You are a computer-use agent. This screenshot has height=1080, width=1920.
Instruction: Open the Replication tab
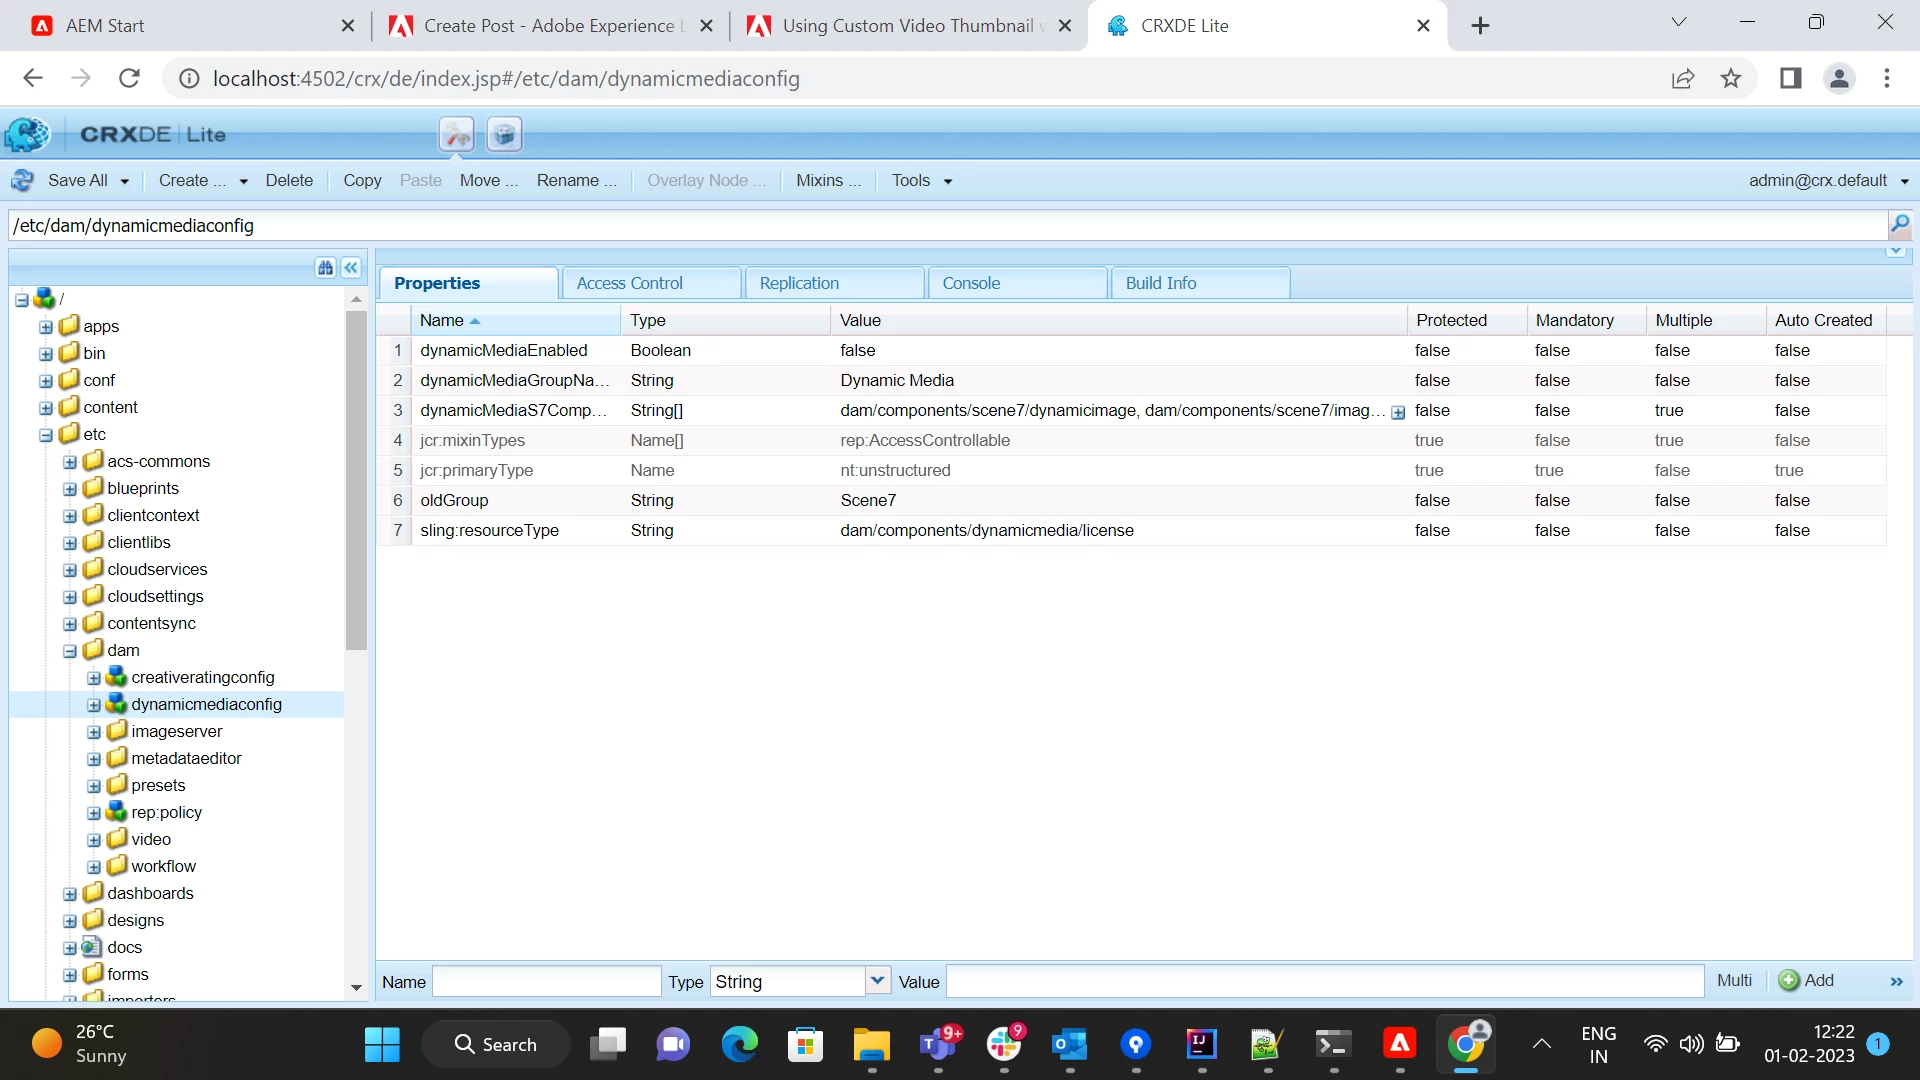click(x=799, y=283)
